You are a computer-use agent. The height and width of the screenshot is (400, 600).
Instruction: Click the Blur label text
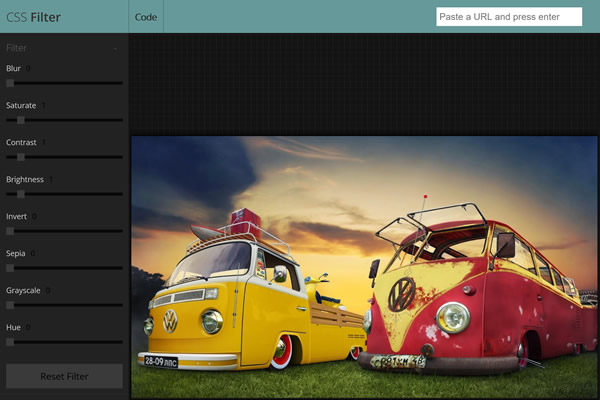pos(13,68)
